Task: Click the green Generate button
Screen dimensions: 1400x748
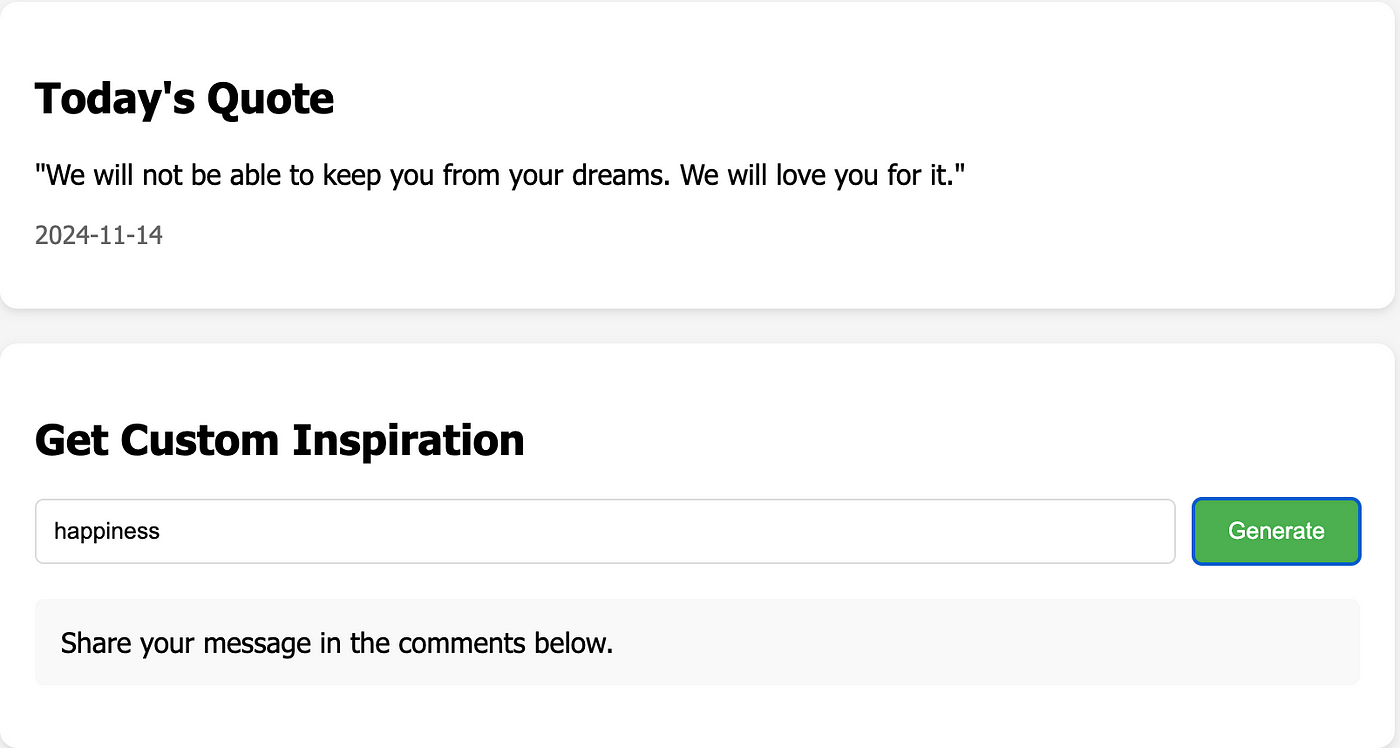Action: click(1276, 531)
